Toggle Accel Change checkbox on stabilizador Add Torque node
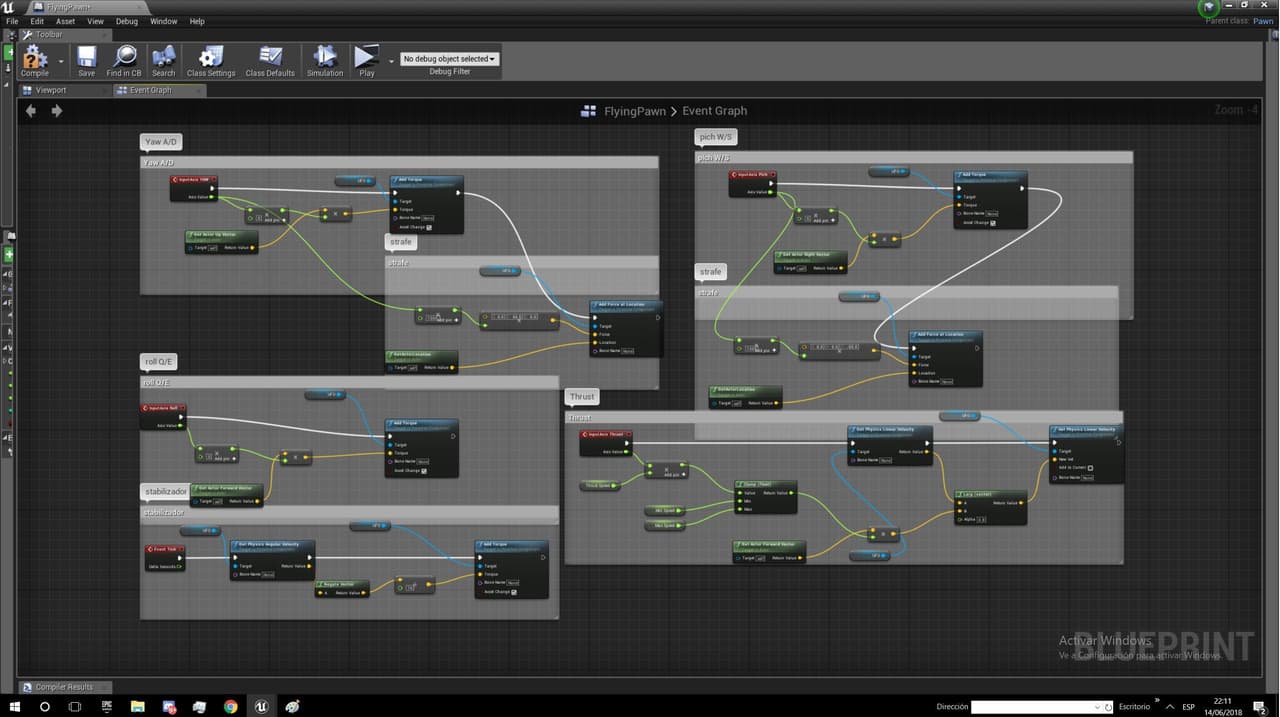The image size is (1280, 717). [x=514, y=591]
